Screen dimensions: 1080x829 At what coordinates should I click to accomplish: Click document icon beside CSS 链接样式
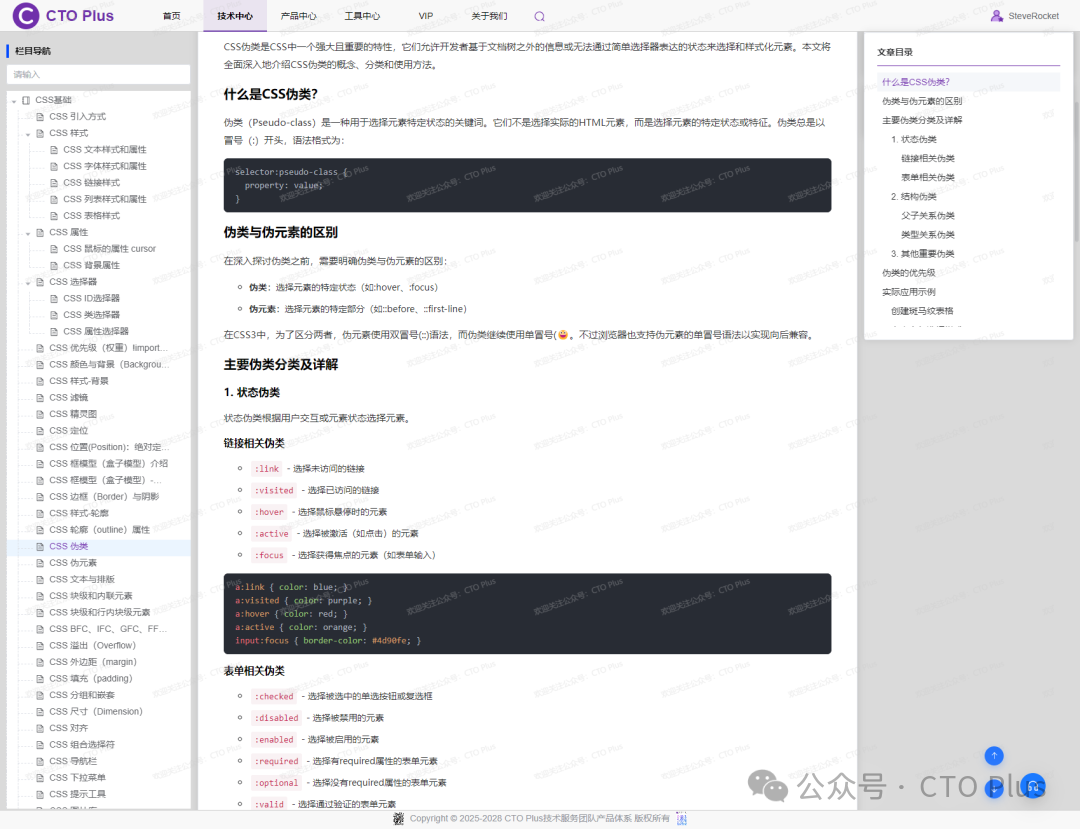[x=54, y=183]
